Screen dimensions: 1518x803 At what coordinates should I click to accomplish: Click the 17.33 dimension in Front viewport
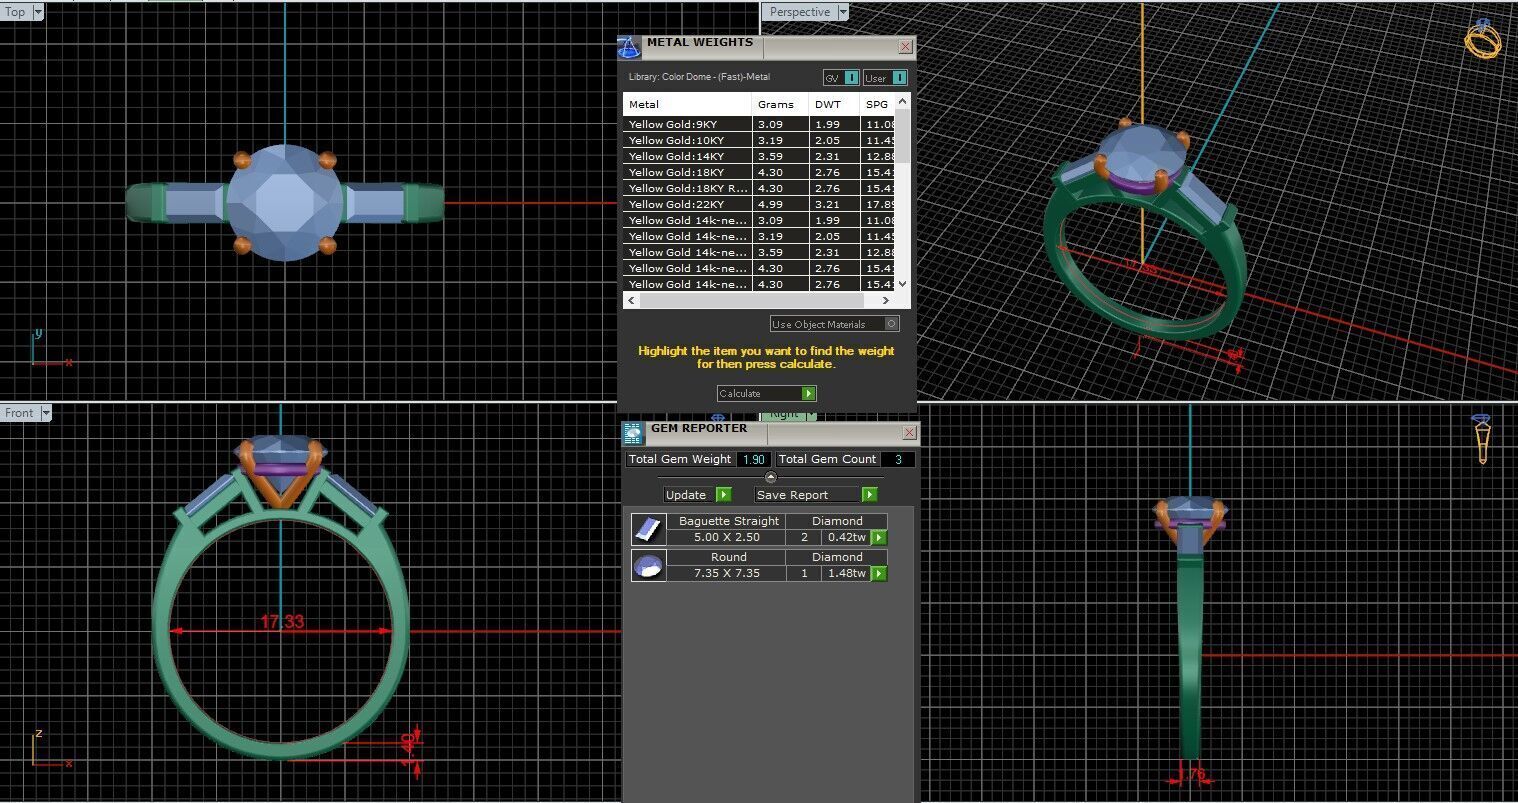(x=282, y=622)
